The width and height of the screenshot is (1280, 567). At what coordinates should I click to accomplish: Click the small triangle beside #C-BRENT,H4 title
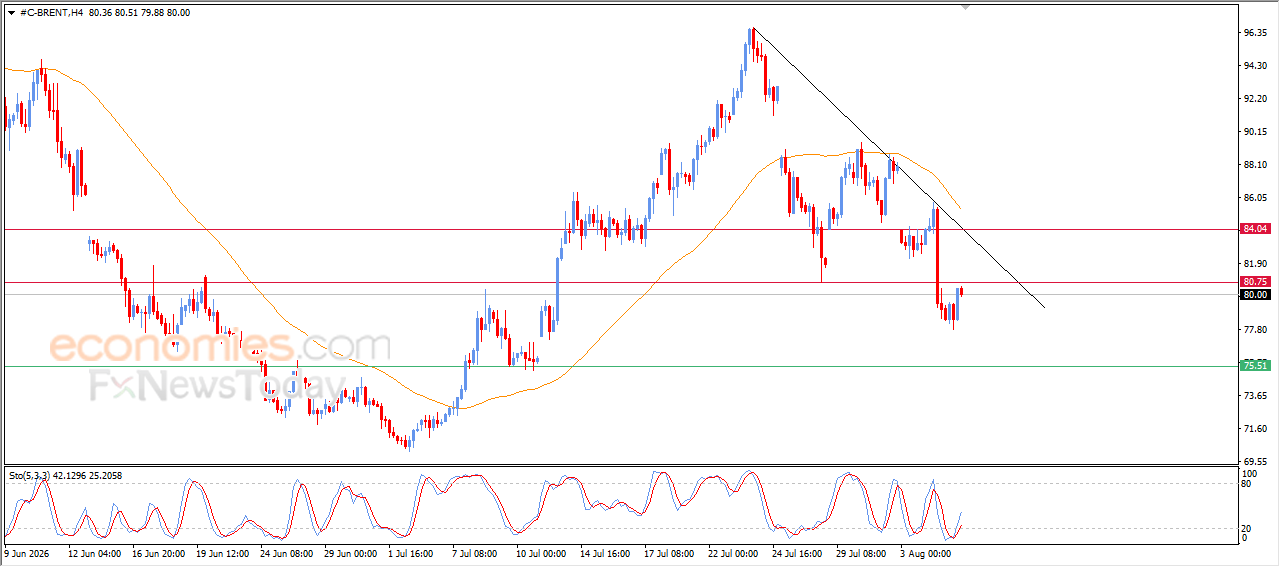click(x=11, y=13)
